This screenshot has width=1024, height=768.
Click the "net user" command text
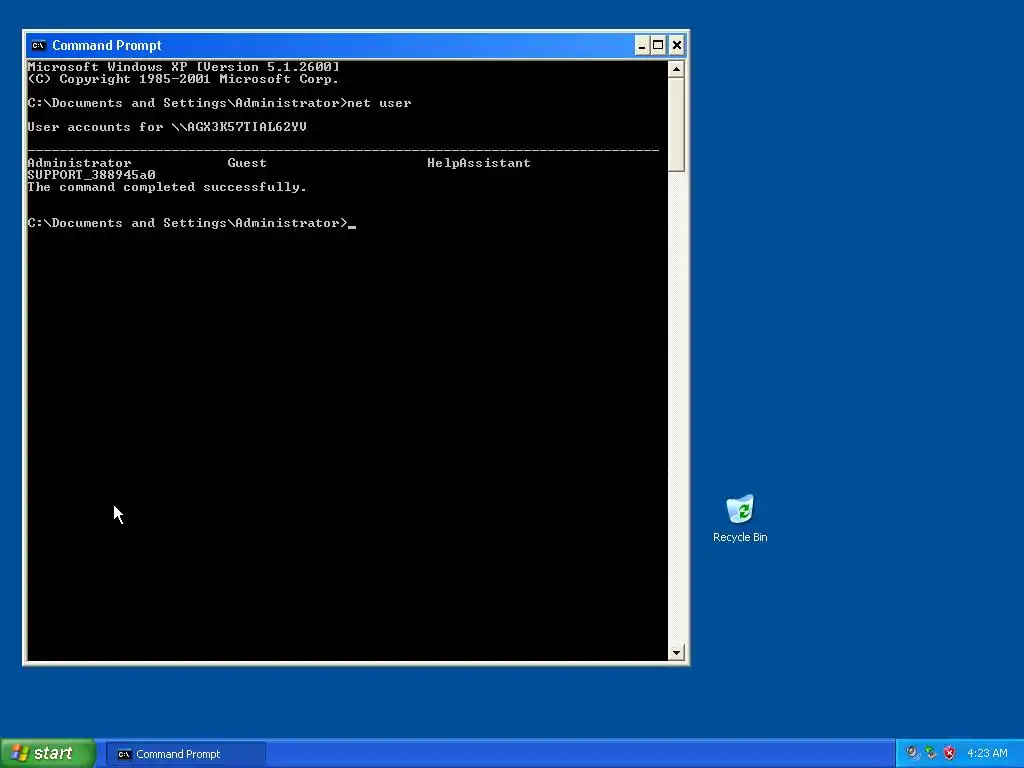pos(379,103)
